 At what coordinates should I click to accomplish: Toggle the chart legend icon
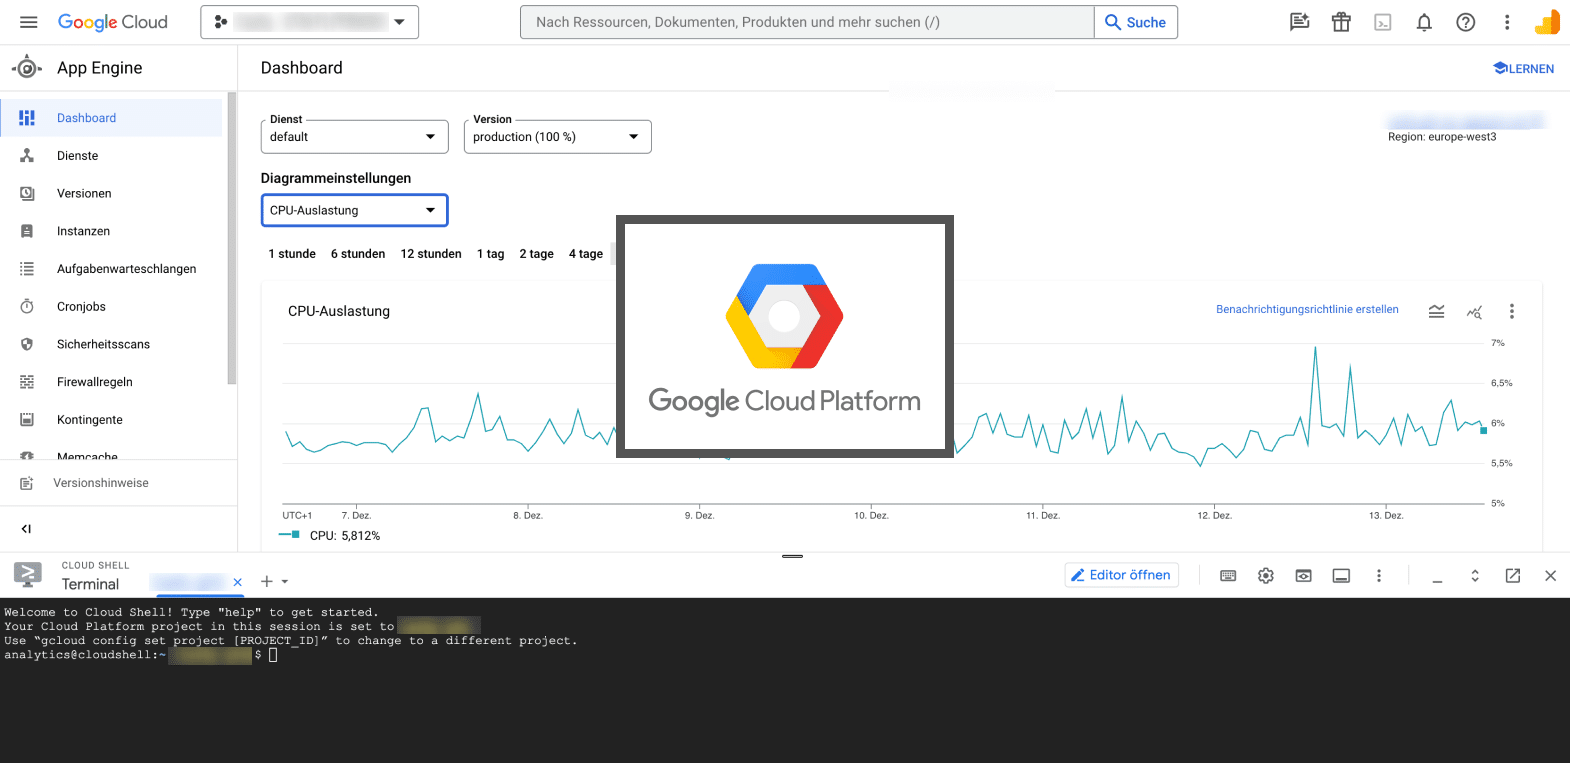(x=1436, y=312)
